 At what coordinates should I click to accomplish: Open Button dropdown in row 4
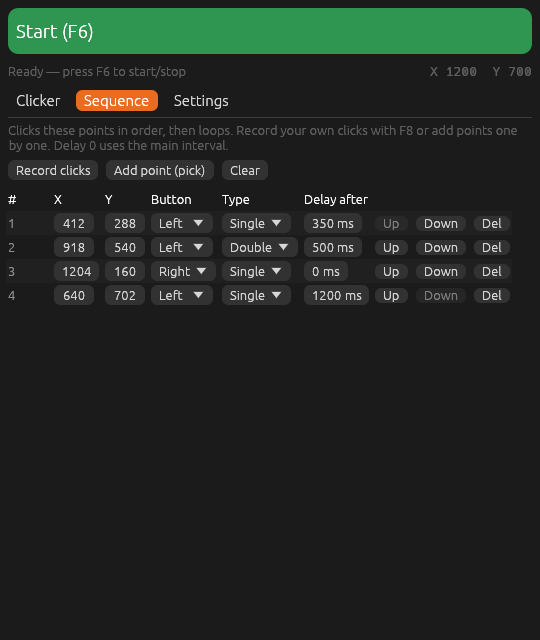pos(182,296)
